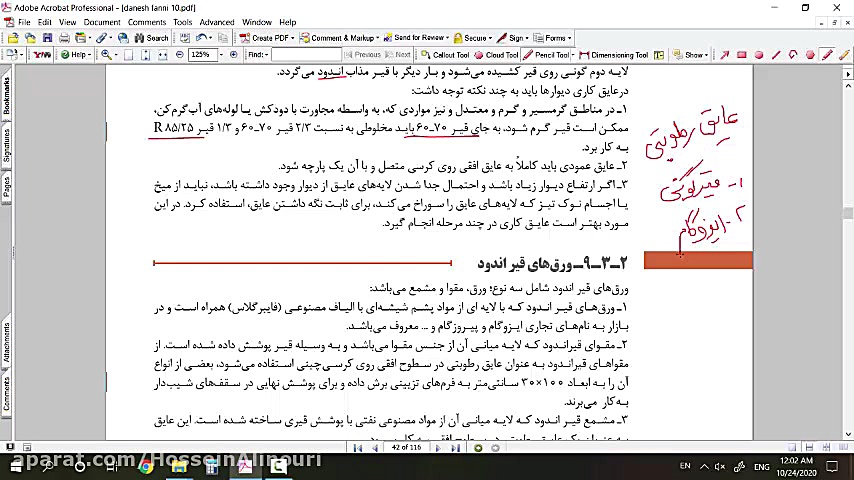Select the red Arrow drawing tool
The width and height of the screenshot is (854, 480).
coord(724,54)
